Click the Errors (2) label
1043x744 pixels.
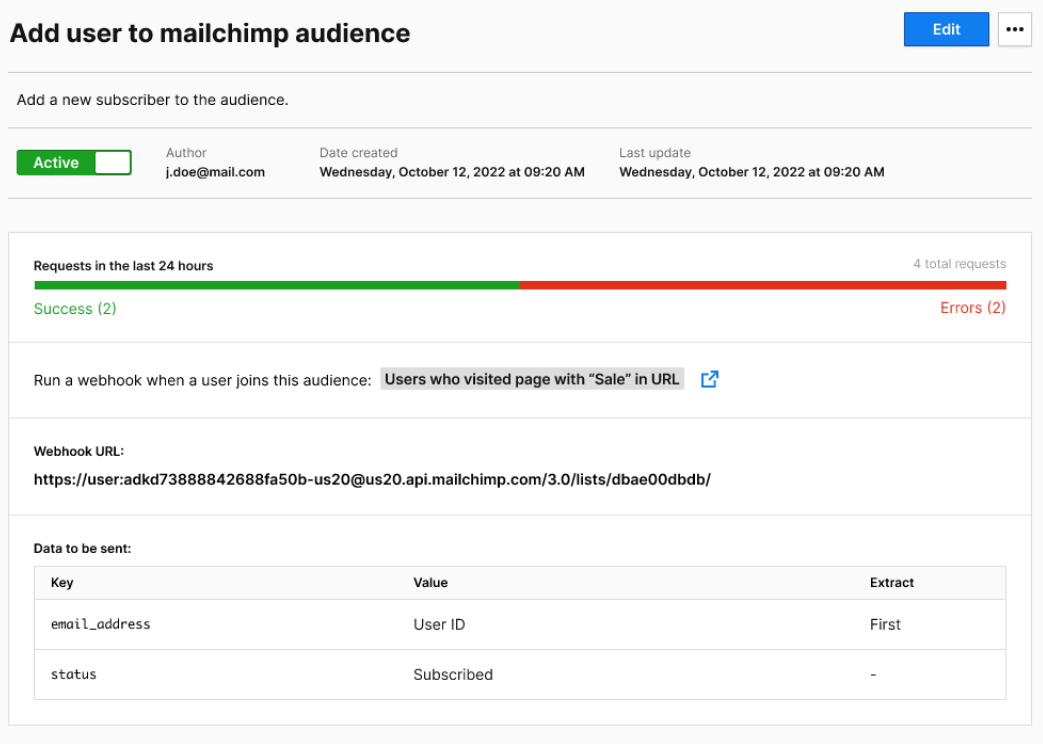tap(972, 308)
